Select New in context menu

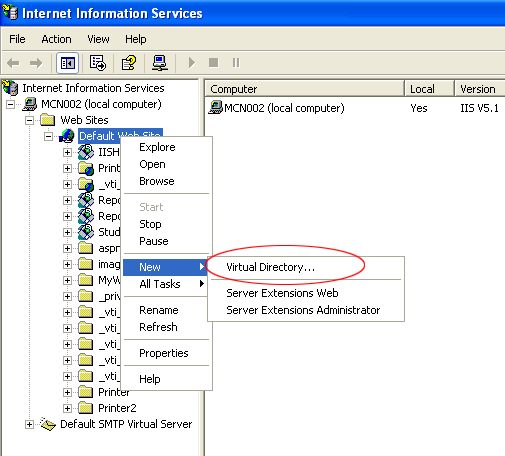pyautogui.click(x=165, y=267)
